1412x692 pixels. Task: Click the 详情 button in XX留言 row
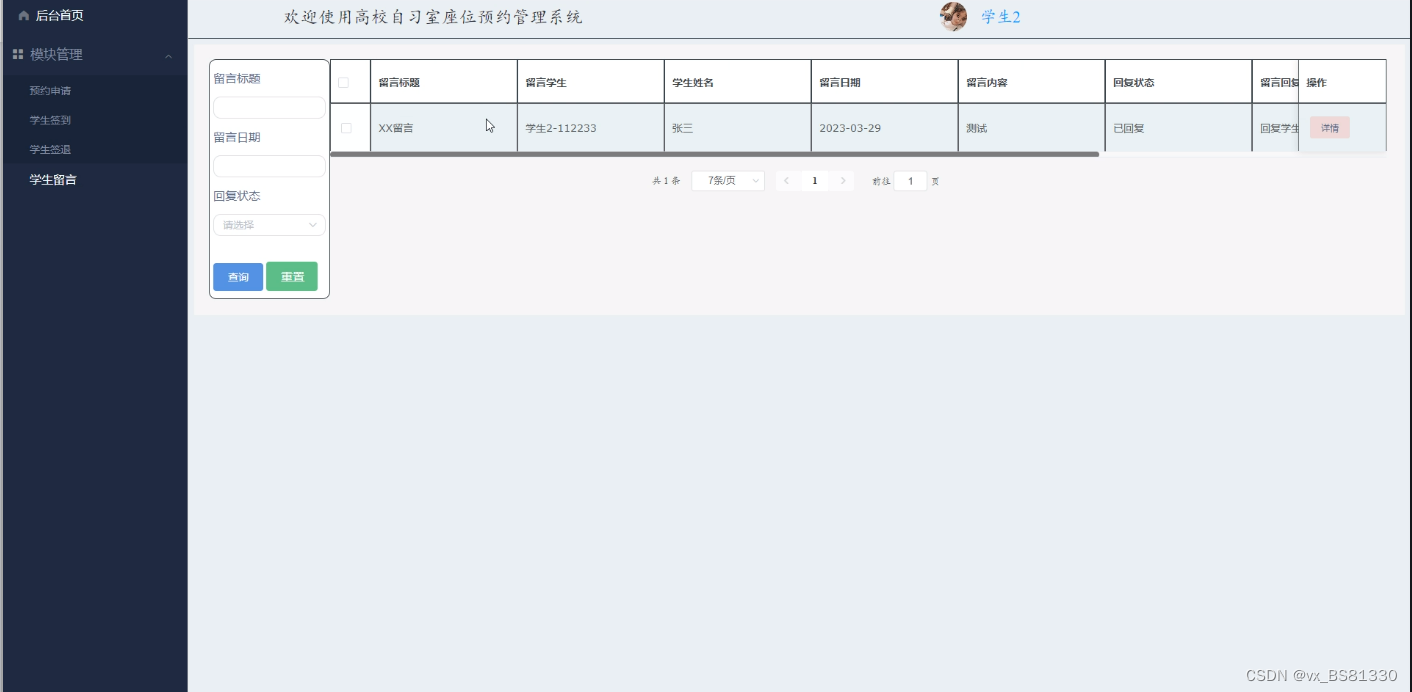[1329, 128]
